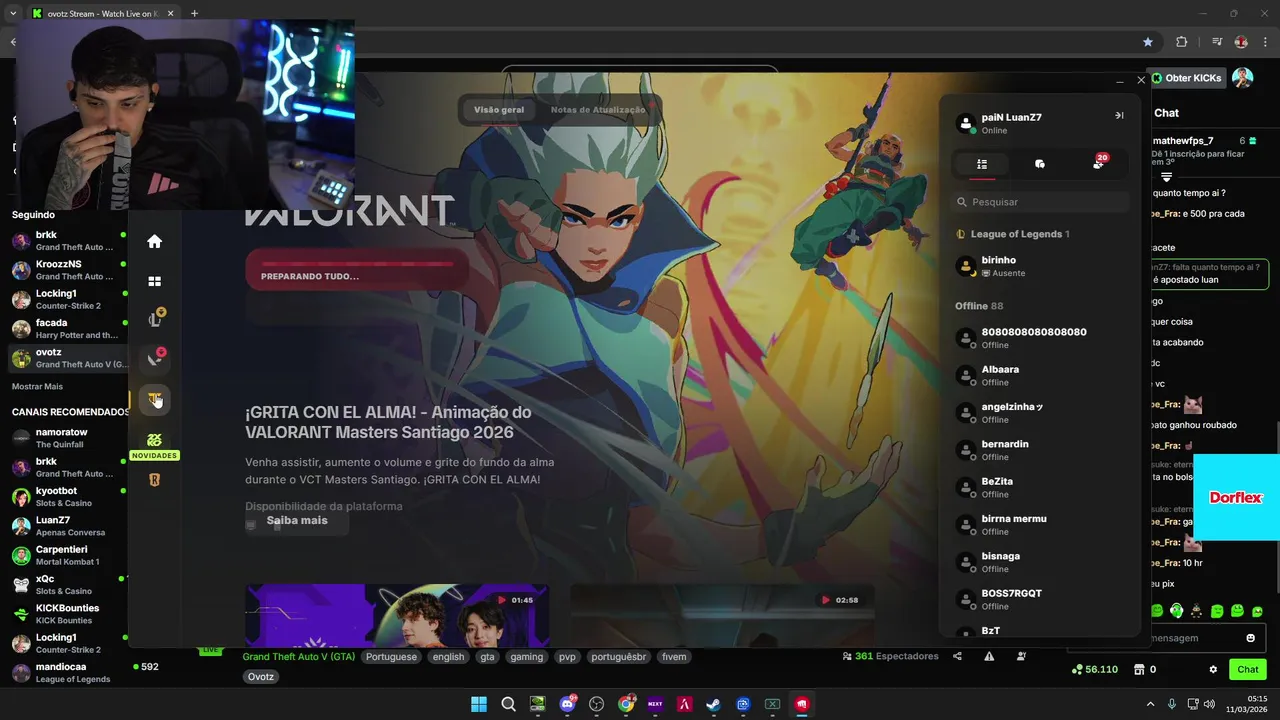The height and width of the screenshot is (720, 1280).
Task: Click the Dorflex advertisement banner
Action: coord(1237,497)
